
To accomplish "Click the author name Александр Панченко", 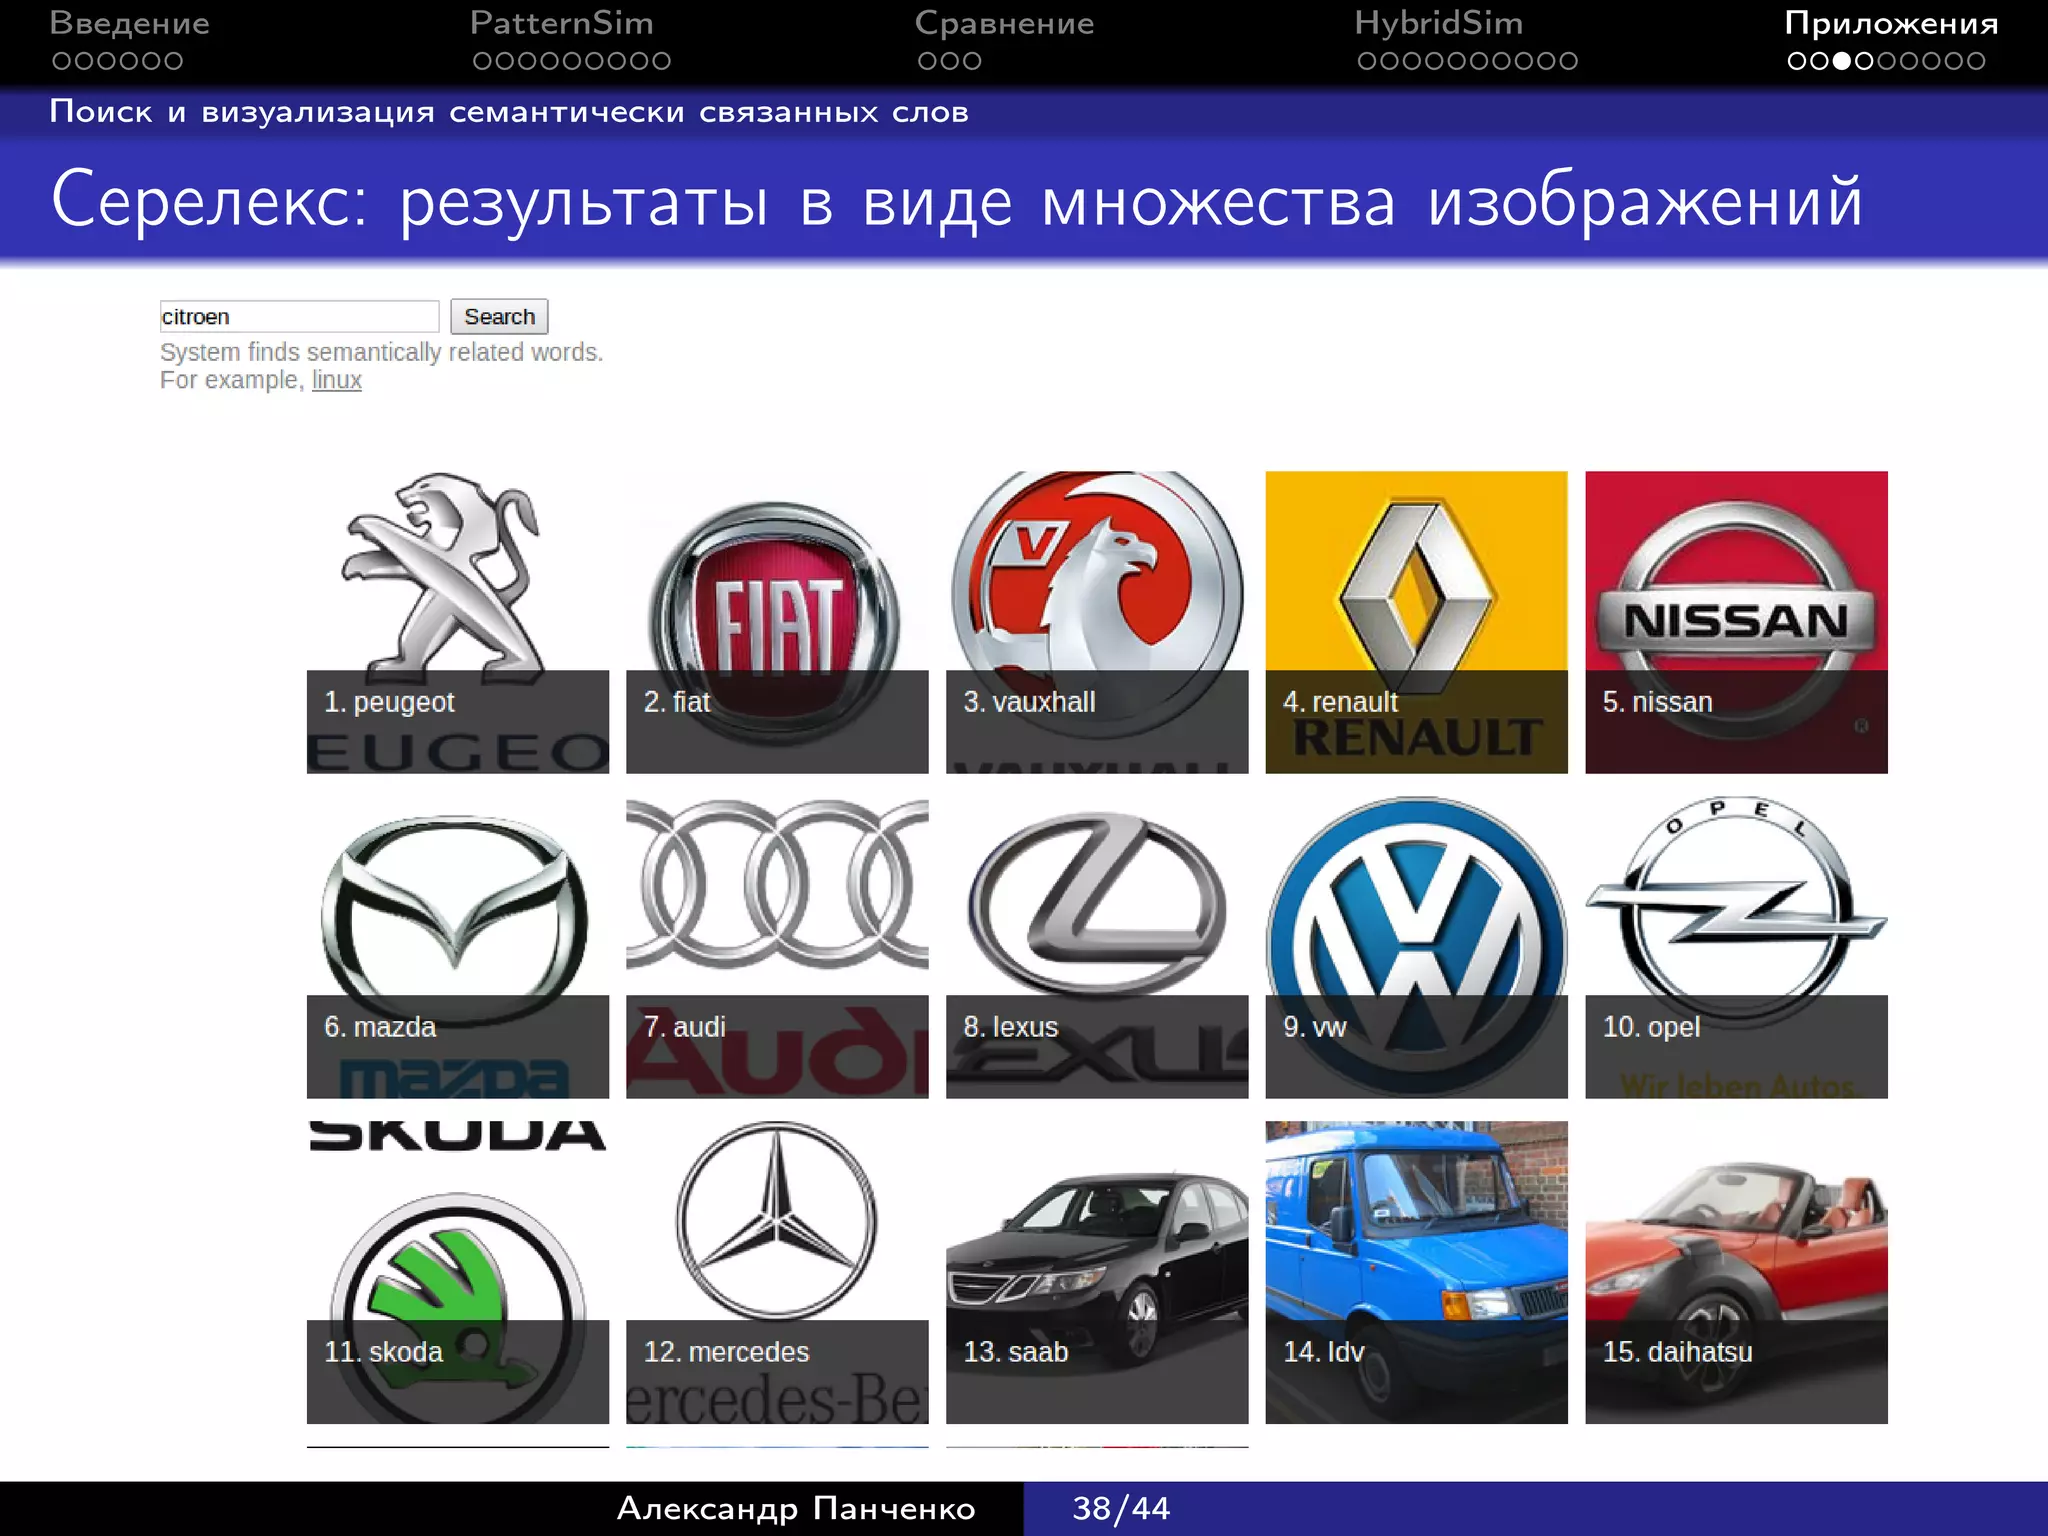I will pos(796,1508).
